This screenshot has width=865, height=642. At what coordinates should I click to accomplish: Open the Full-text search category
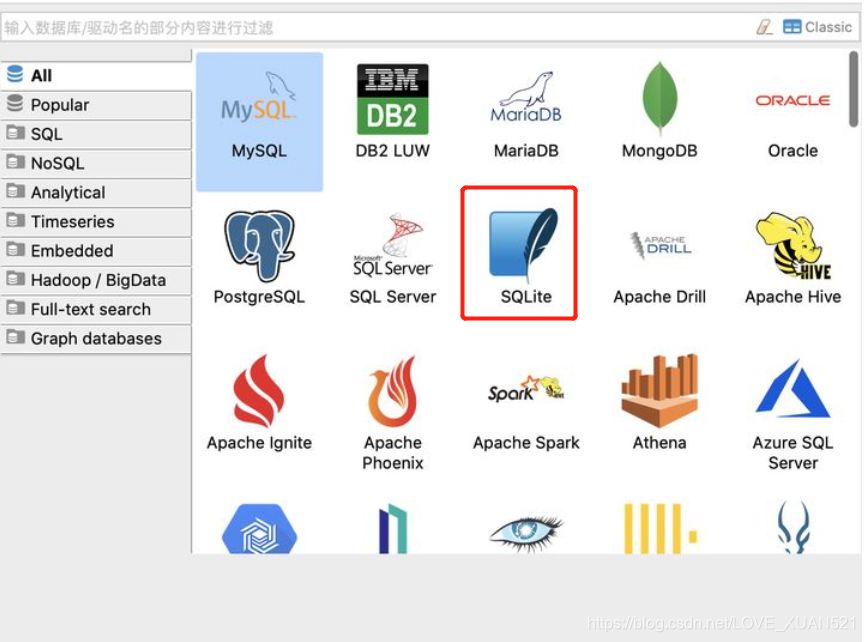(96, 309)
